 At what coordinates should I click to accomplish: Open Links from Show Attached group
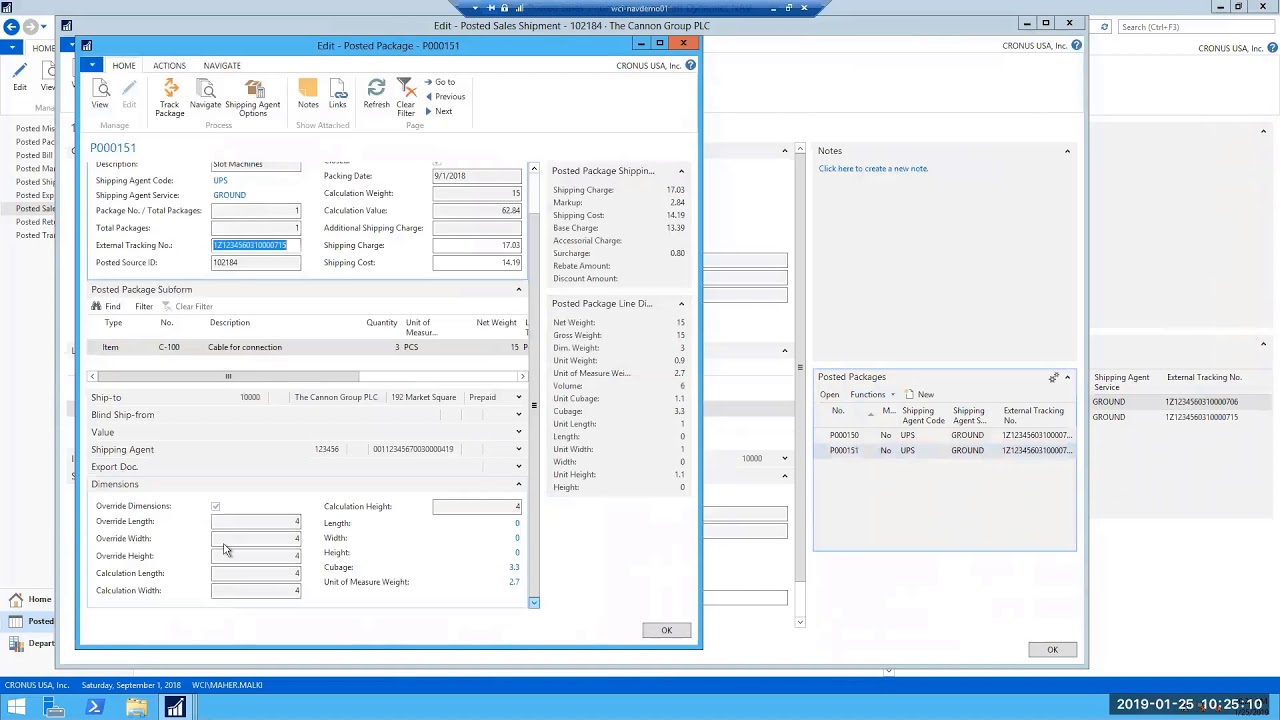(x=338, y=95)
